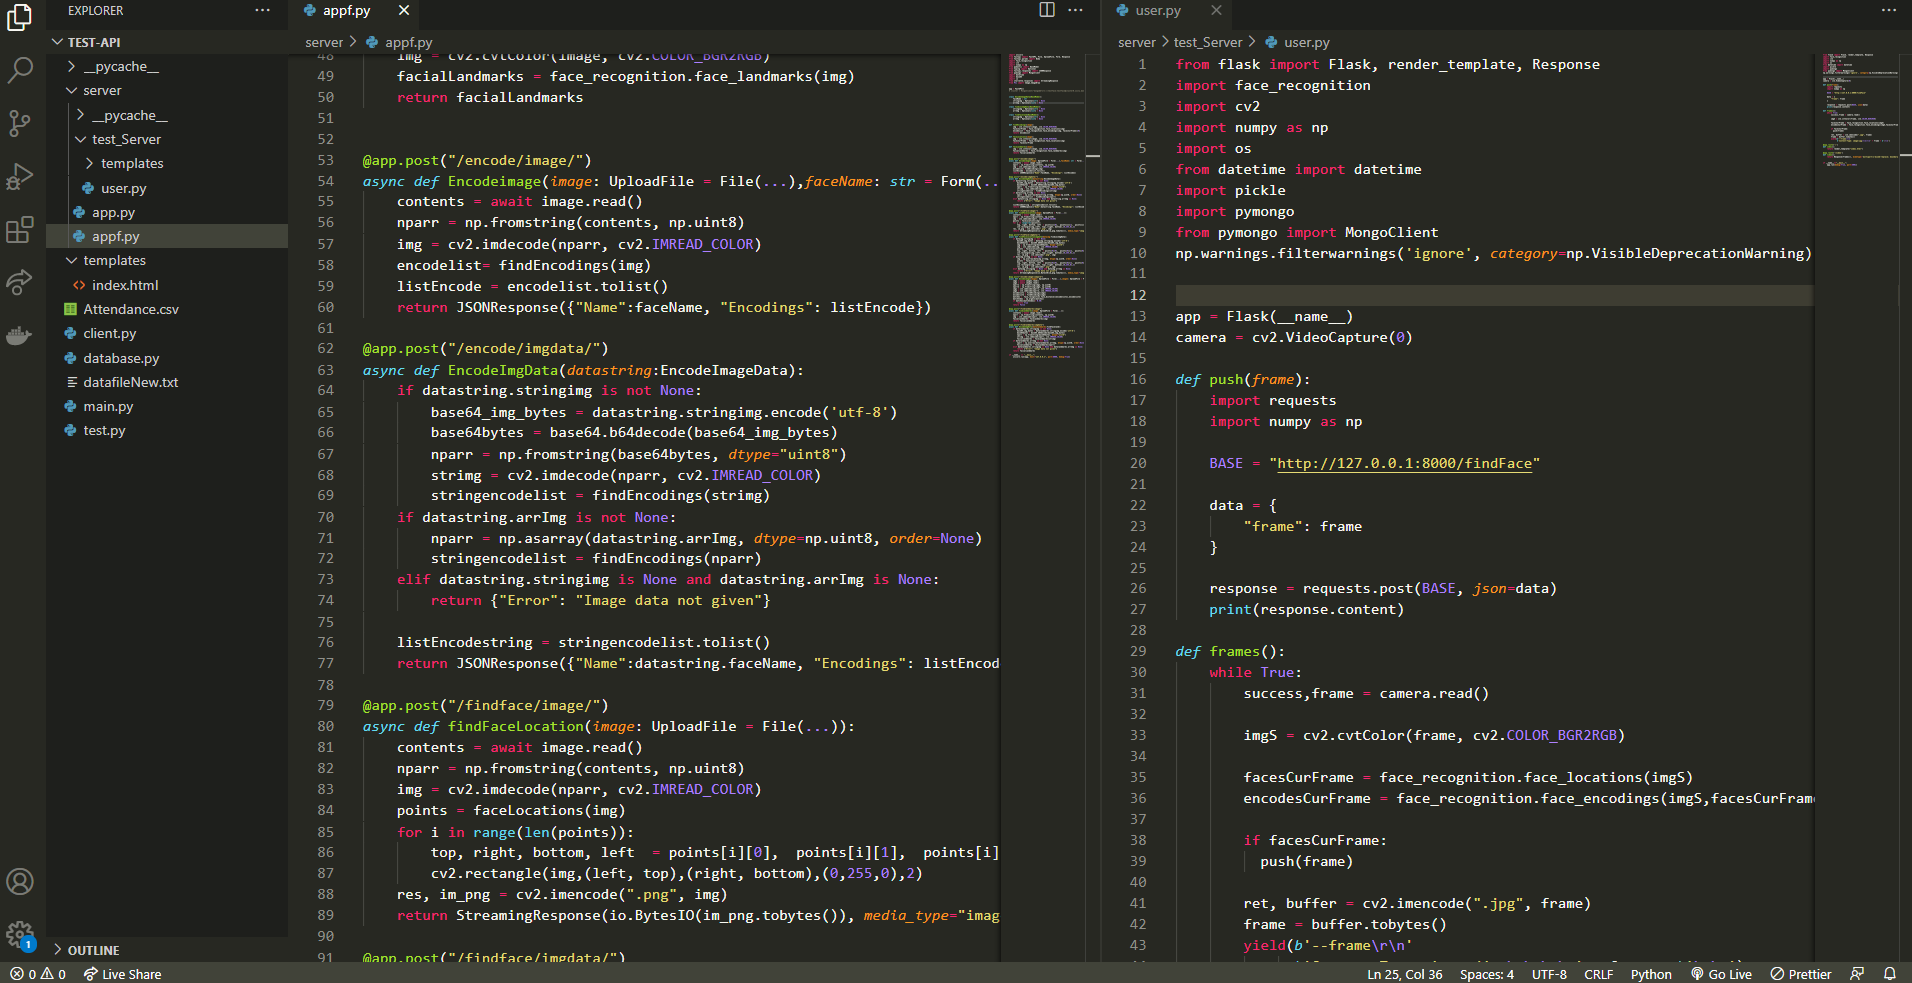Click the server breadcrumb above appf.py

click(x=324, y=42)
